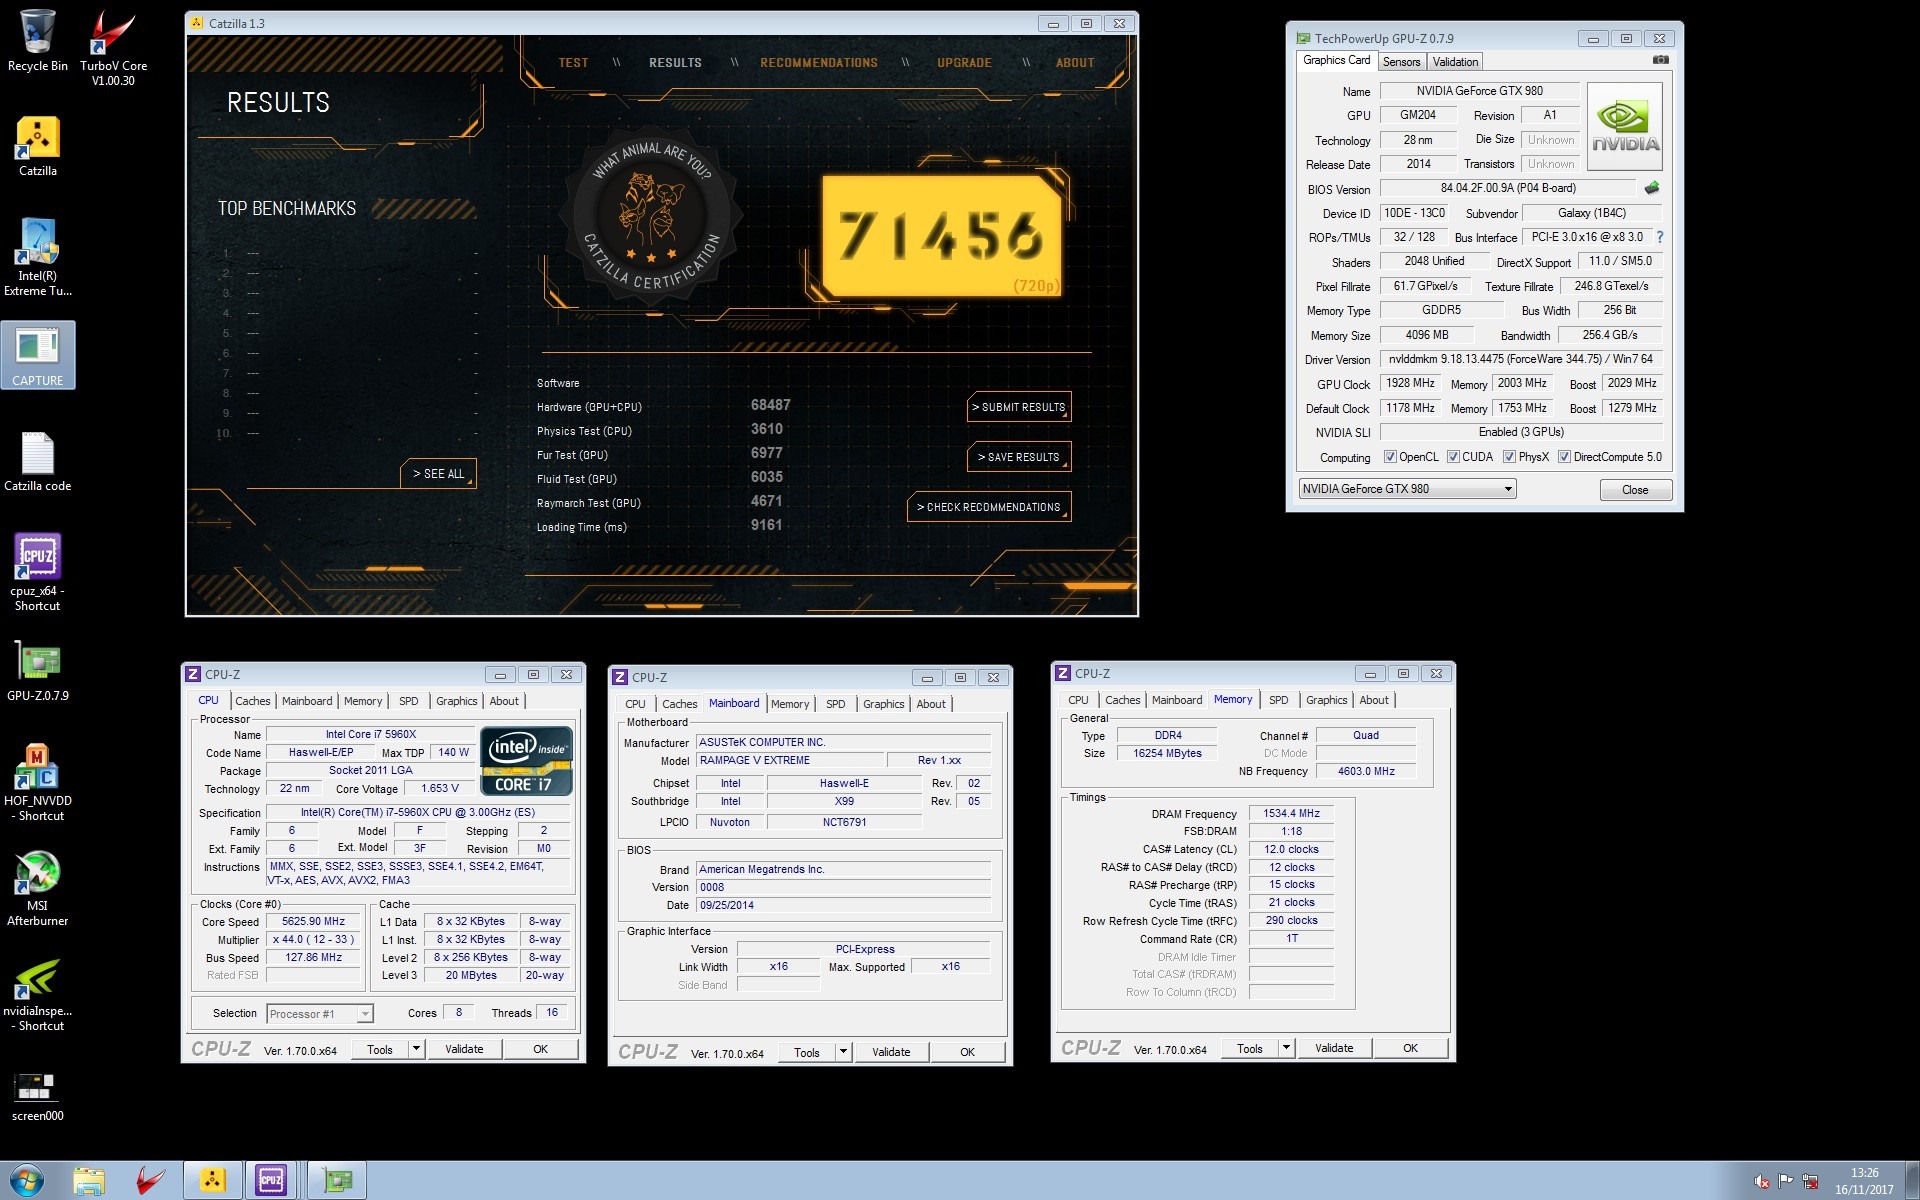Select the Sensors tab in GPU-Z
The height and width of the screenshot is (1200, 1920).
pyautogui.click(x=1399, y=61)
